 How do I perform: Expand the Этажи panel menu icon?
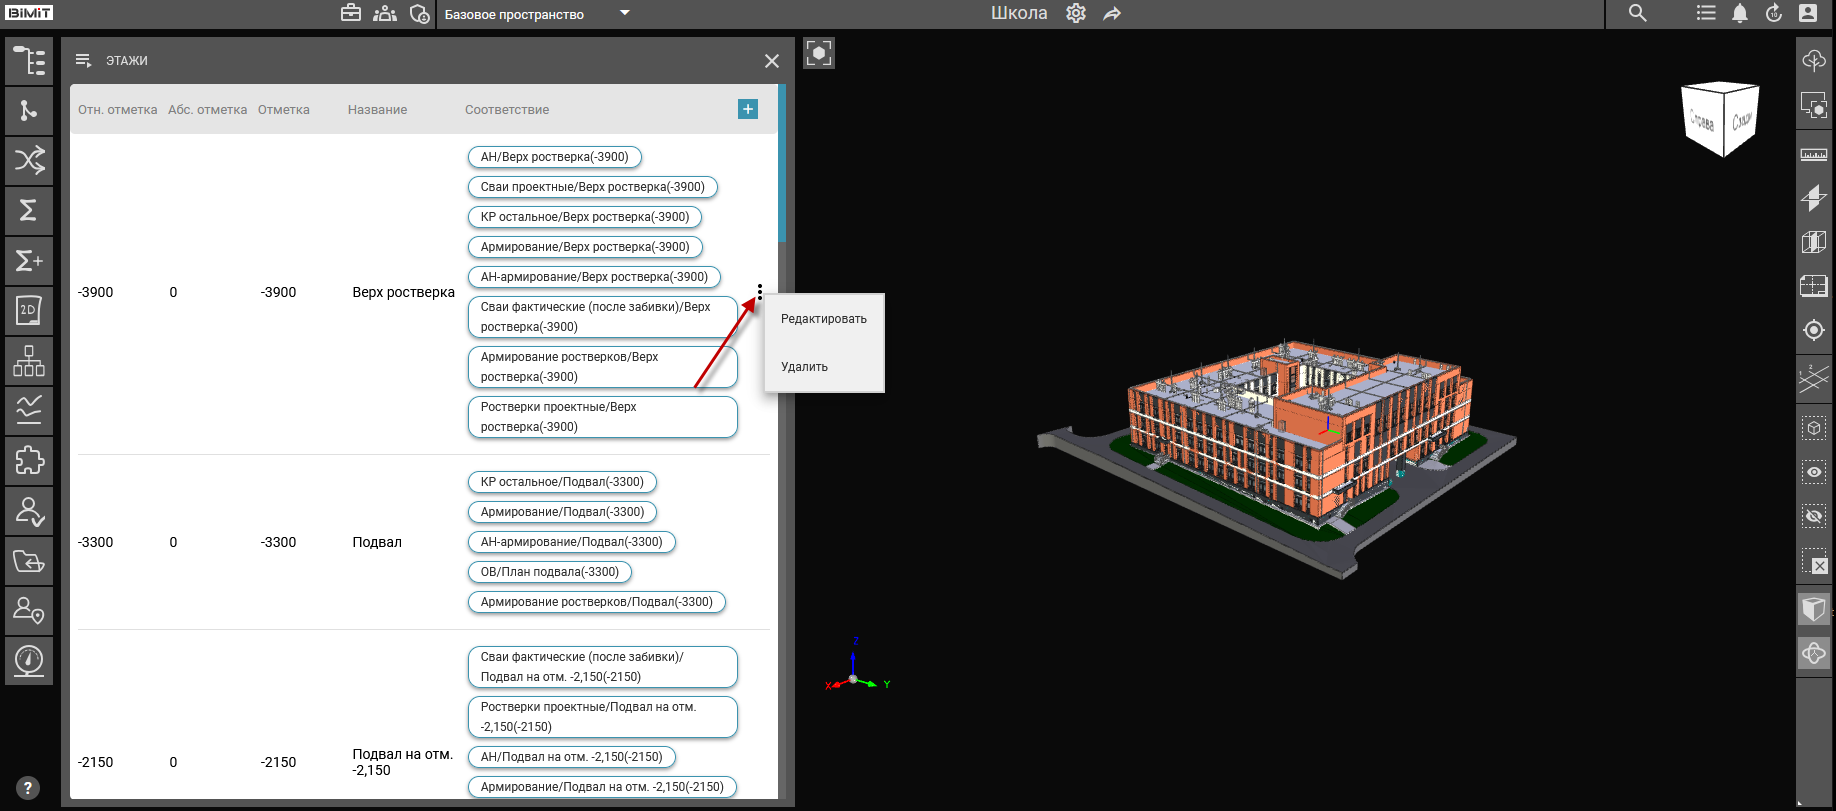click(84, 61)
